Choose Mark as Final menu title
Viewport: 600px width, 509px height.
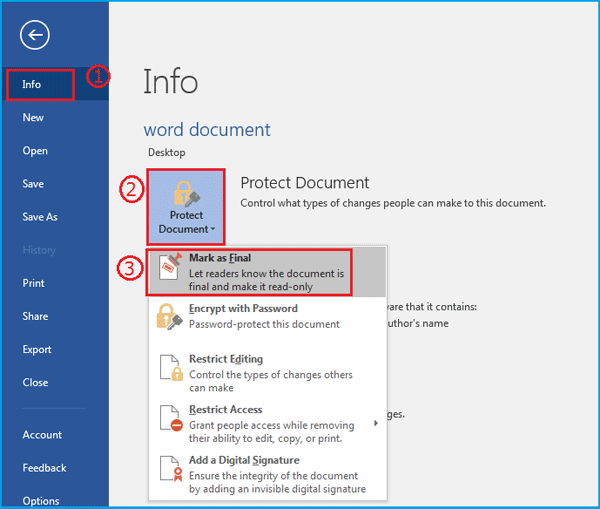click(220, 258)
